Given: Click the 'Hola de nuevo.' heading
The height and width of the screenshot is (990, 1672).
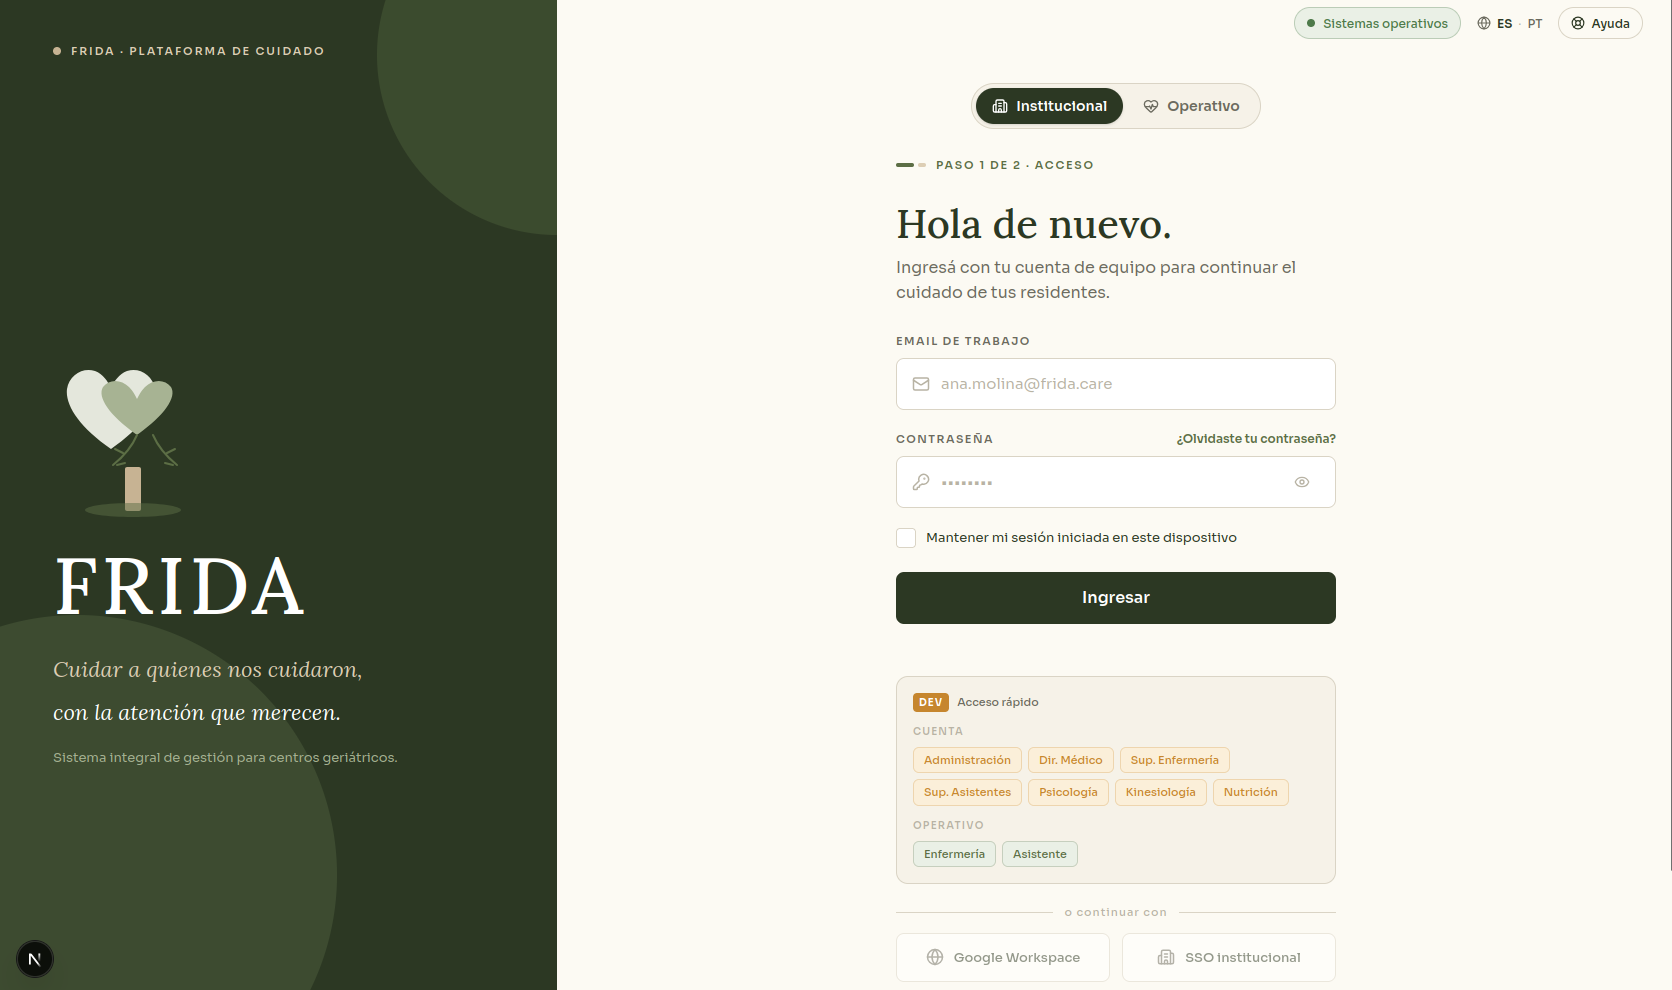Looking at the screenshot, I should pyautogui.click(x=1033, y=225).
